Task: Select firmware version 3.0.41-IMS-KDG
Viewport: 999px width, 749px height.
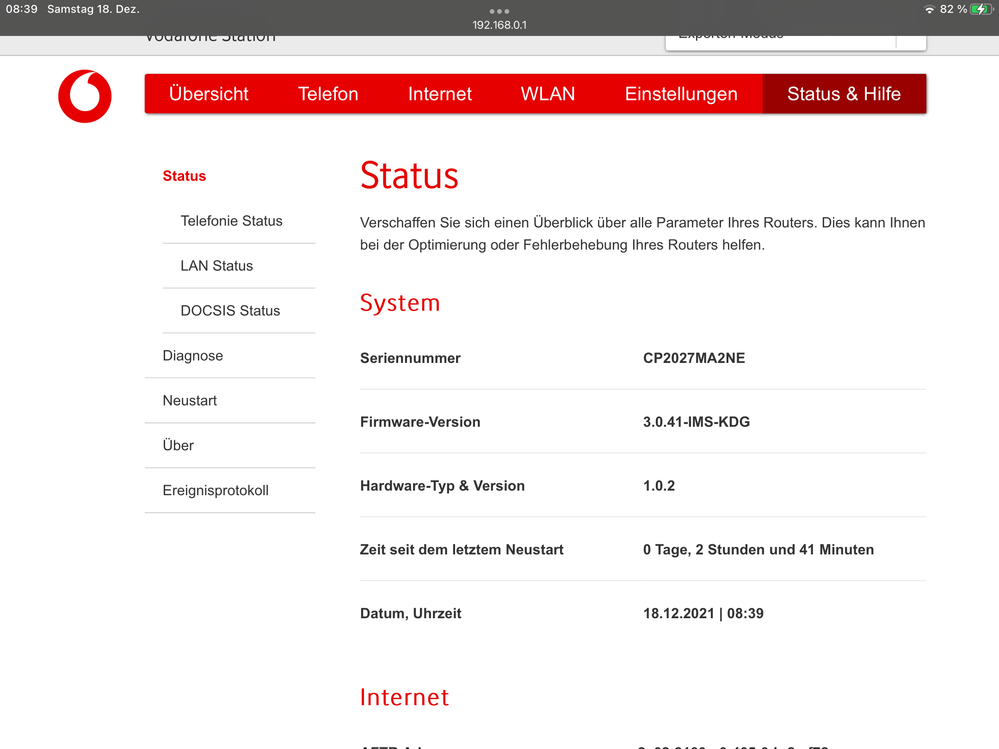Action: click(x=696, y=422)
